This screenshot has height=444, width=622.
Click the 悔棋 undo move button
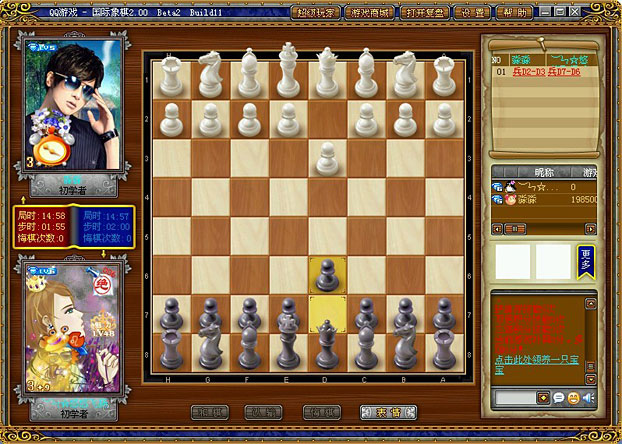point(322,413)
